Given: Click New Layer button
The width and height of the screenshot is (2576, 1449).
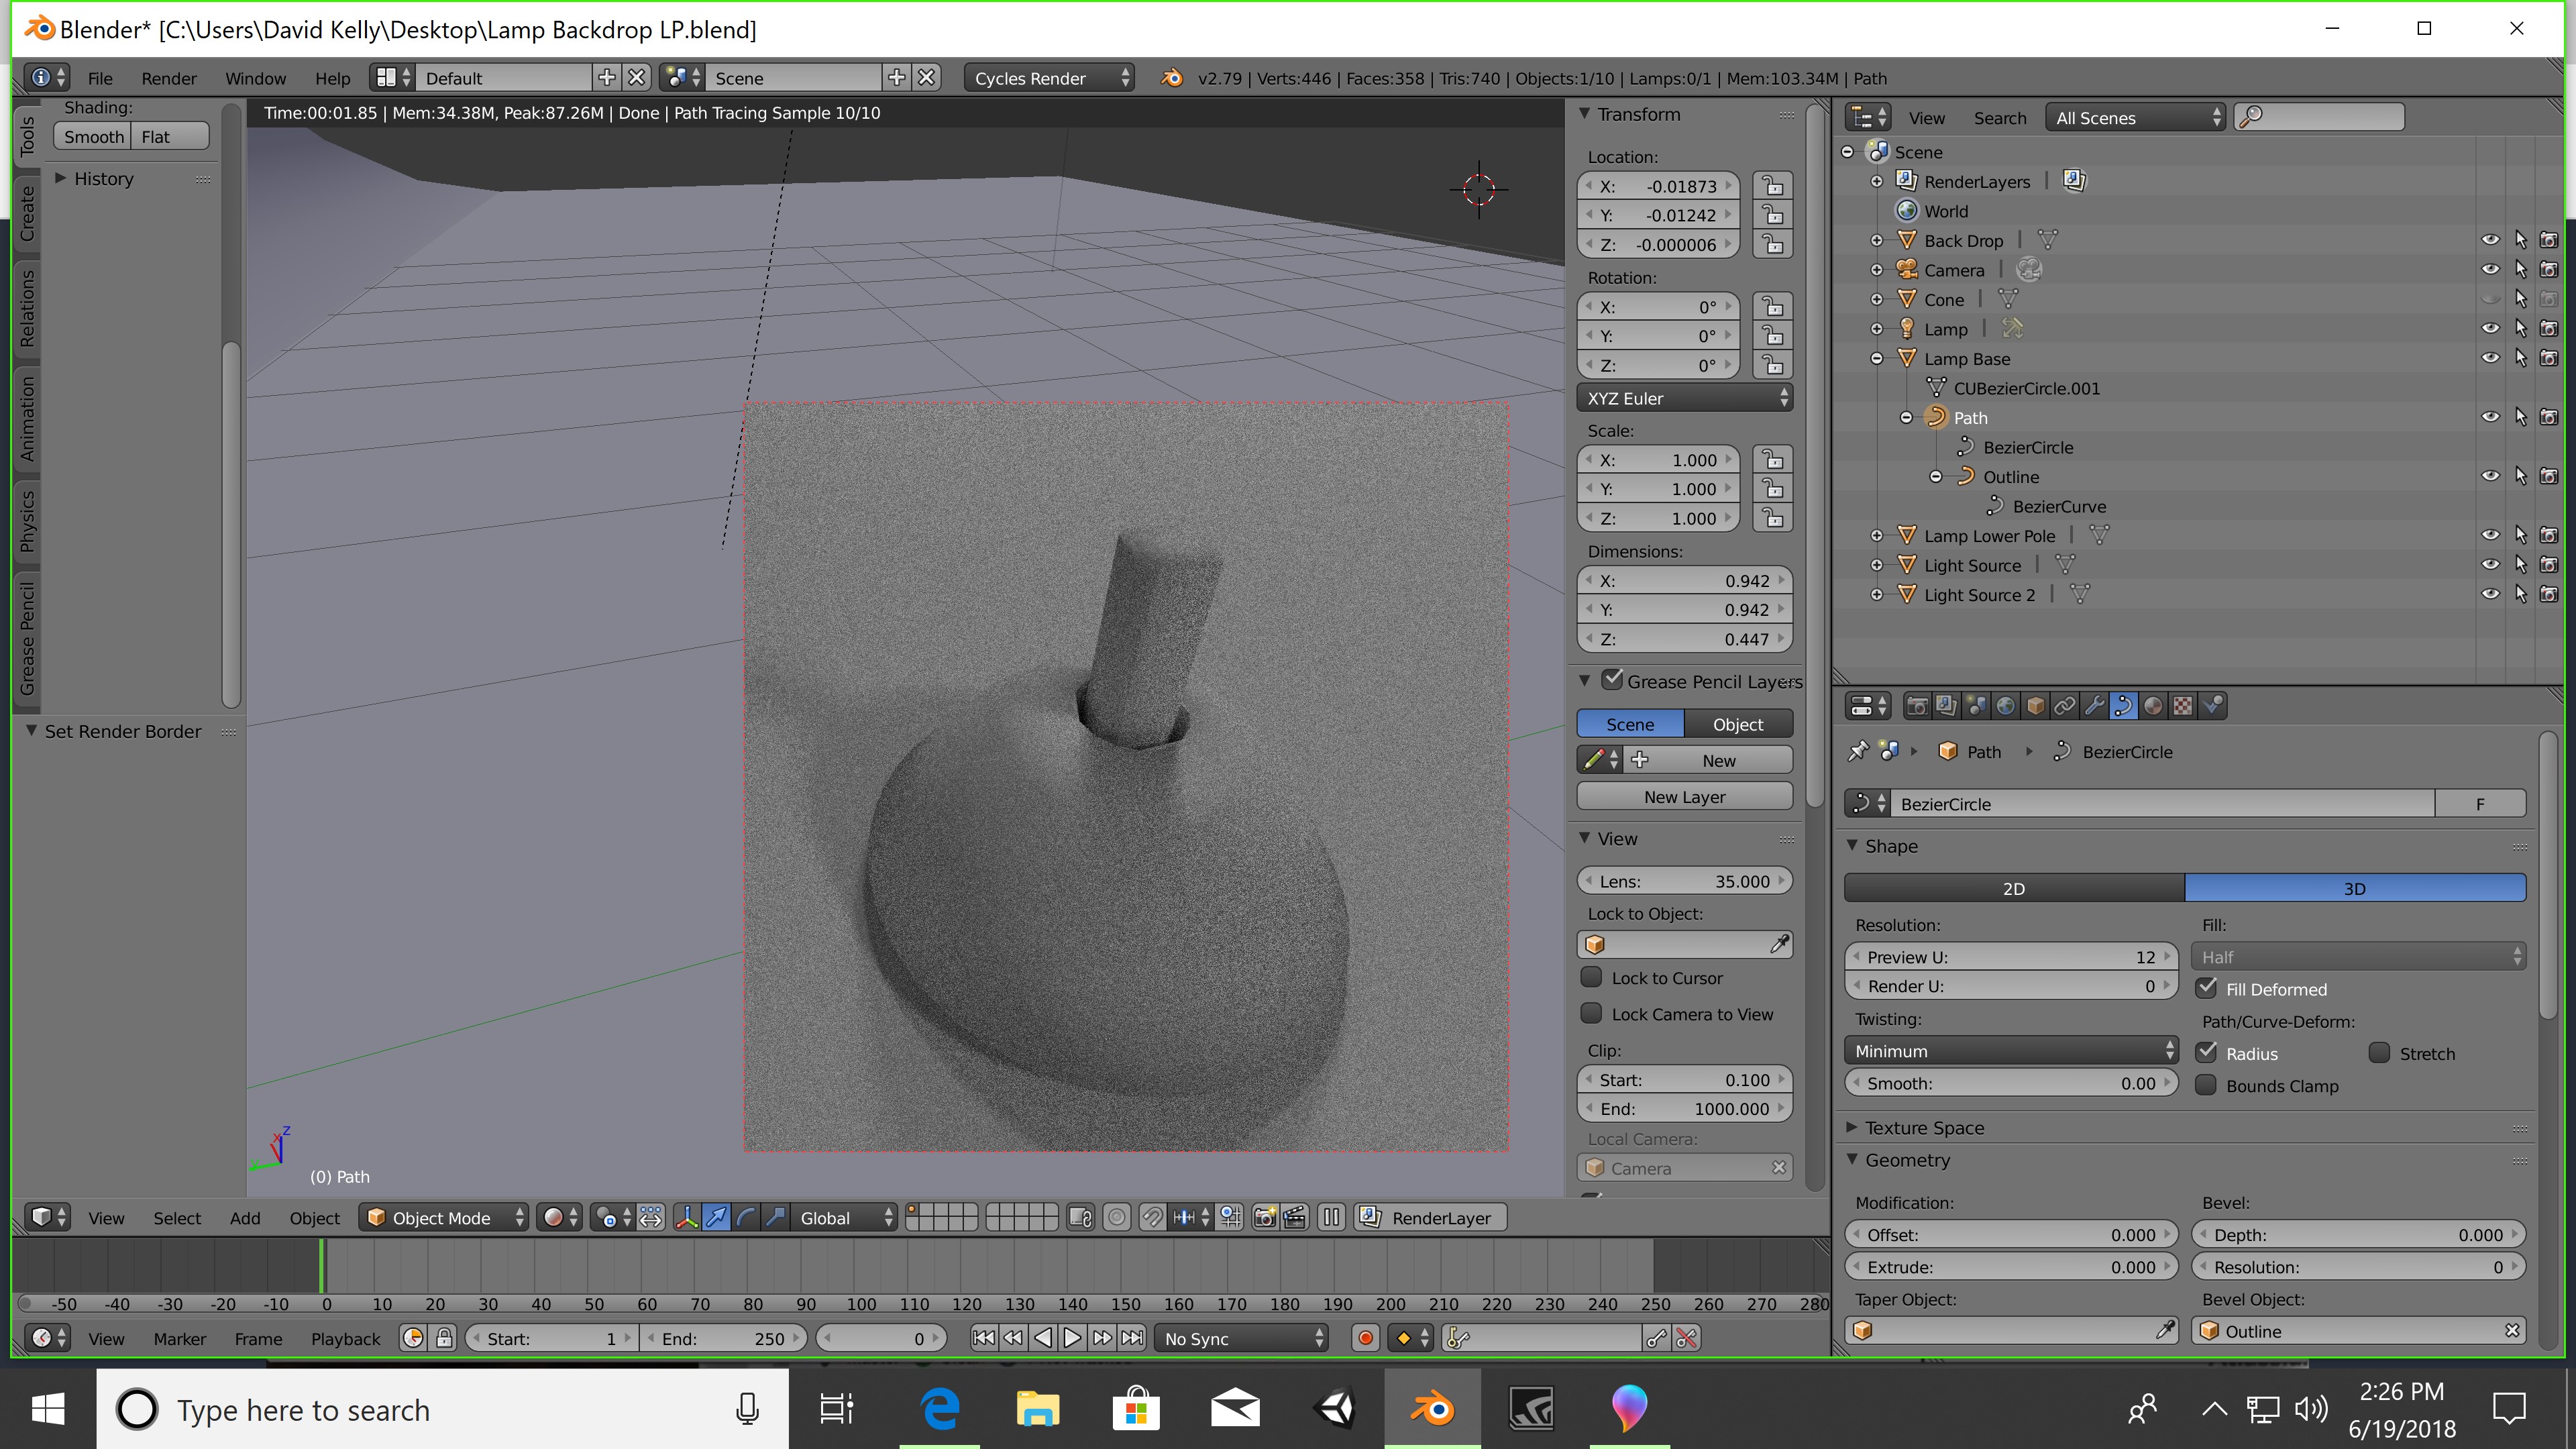Looking at the screenshot, I should point(1685,796).
